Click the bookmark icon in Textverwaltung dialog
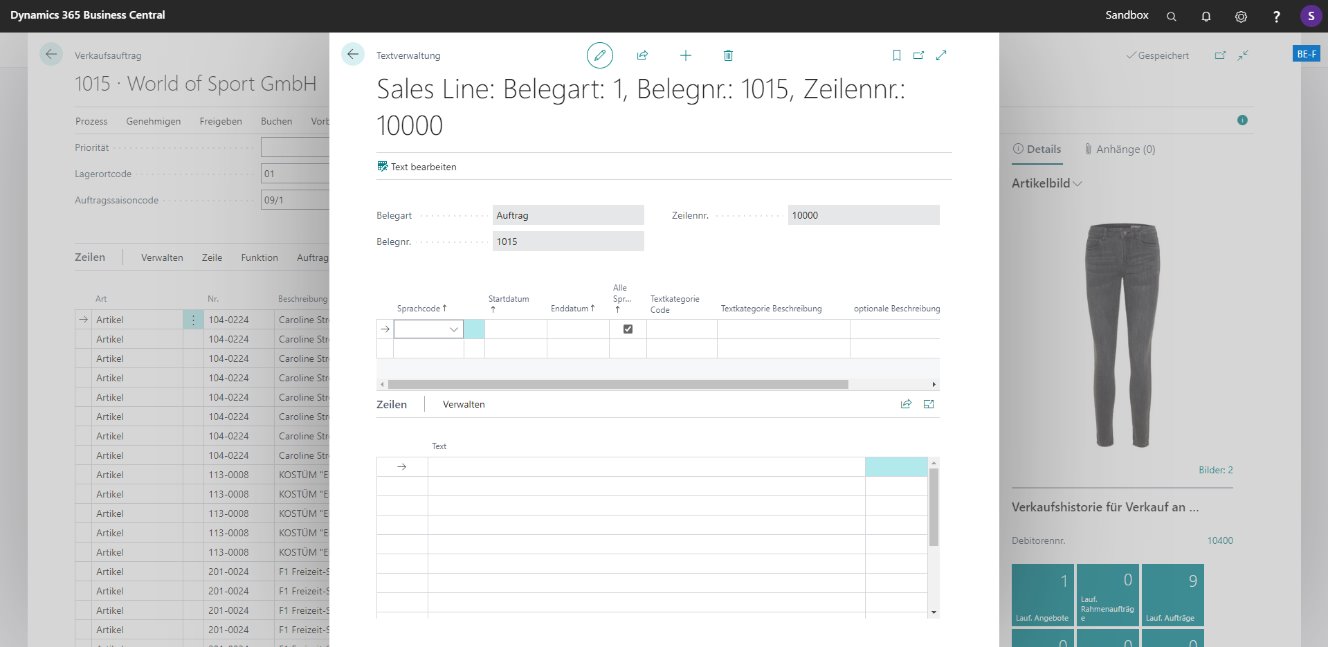The image size is (1328, 647). (x=896, y=56)
